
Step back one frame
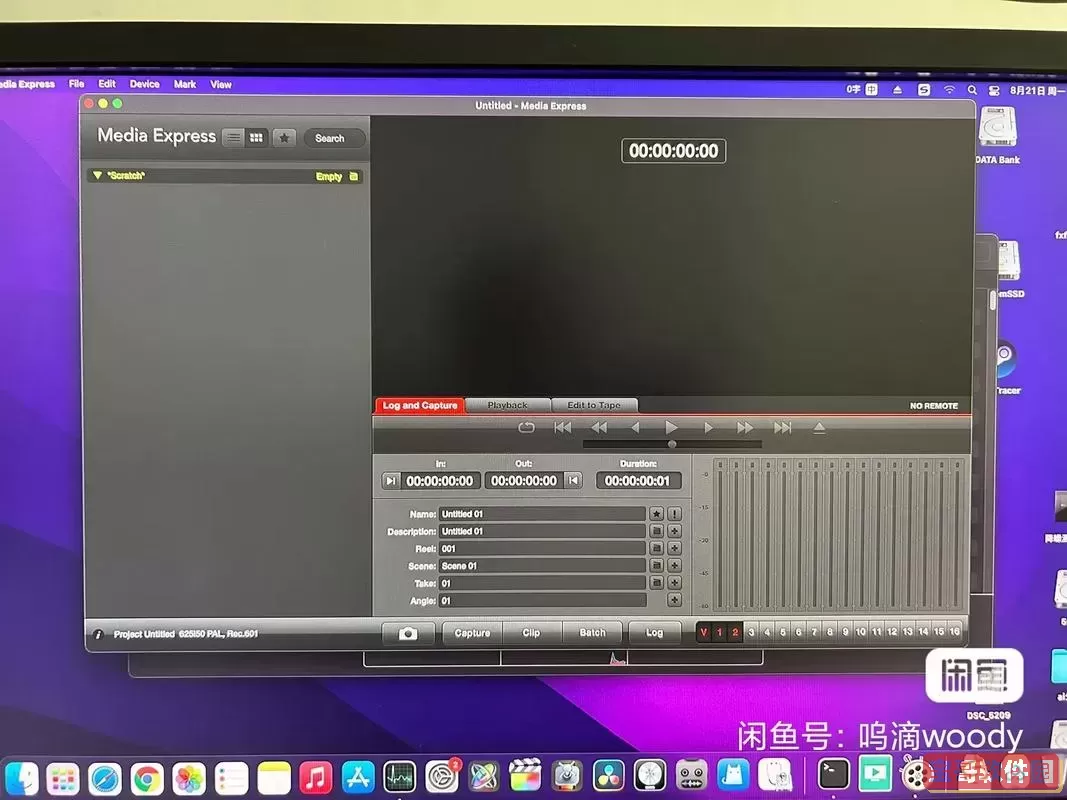pyautogui.click(x=635, y=427)
